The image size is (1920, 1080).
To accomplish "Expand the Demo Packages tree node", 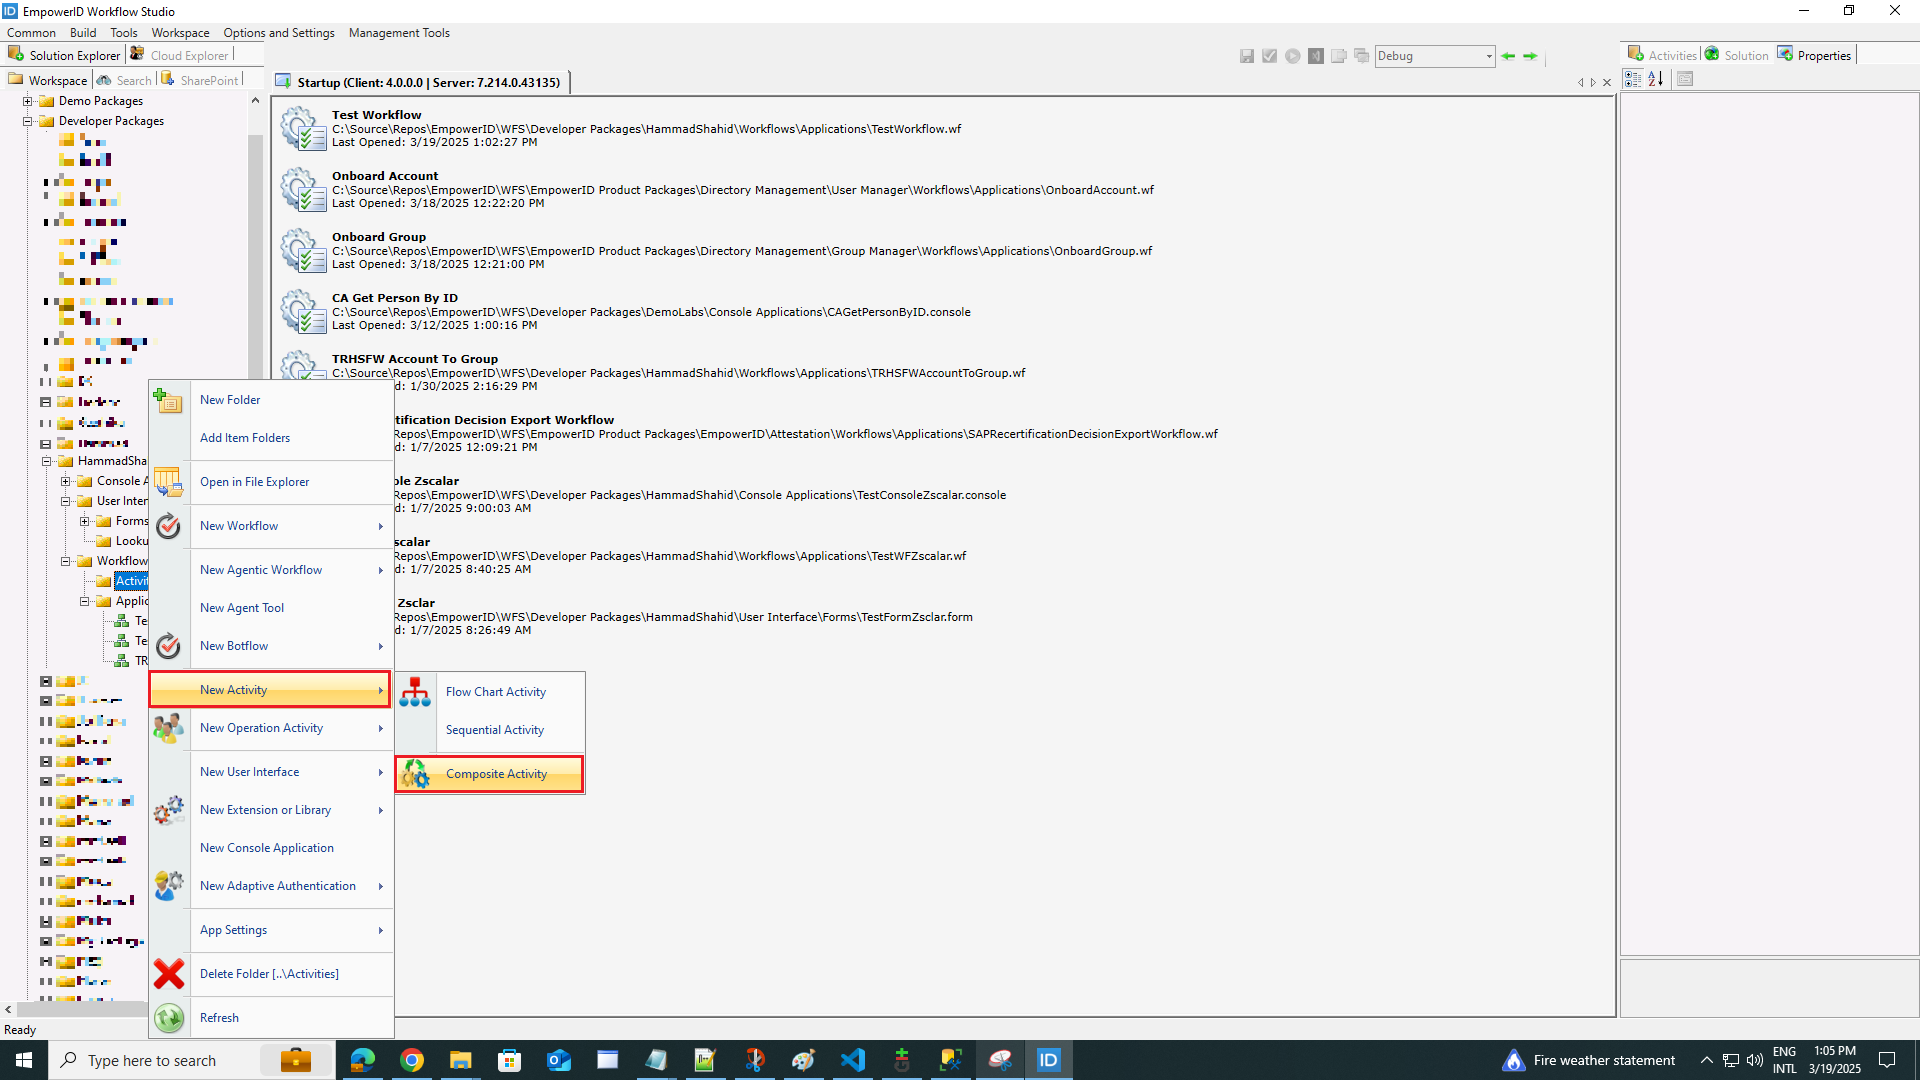I will (x=28, y=101).
